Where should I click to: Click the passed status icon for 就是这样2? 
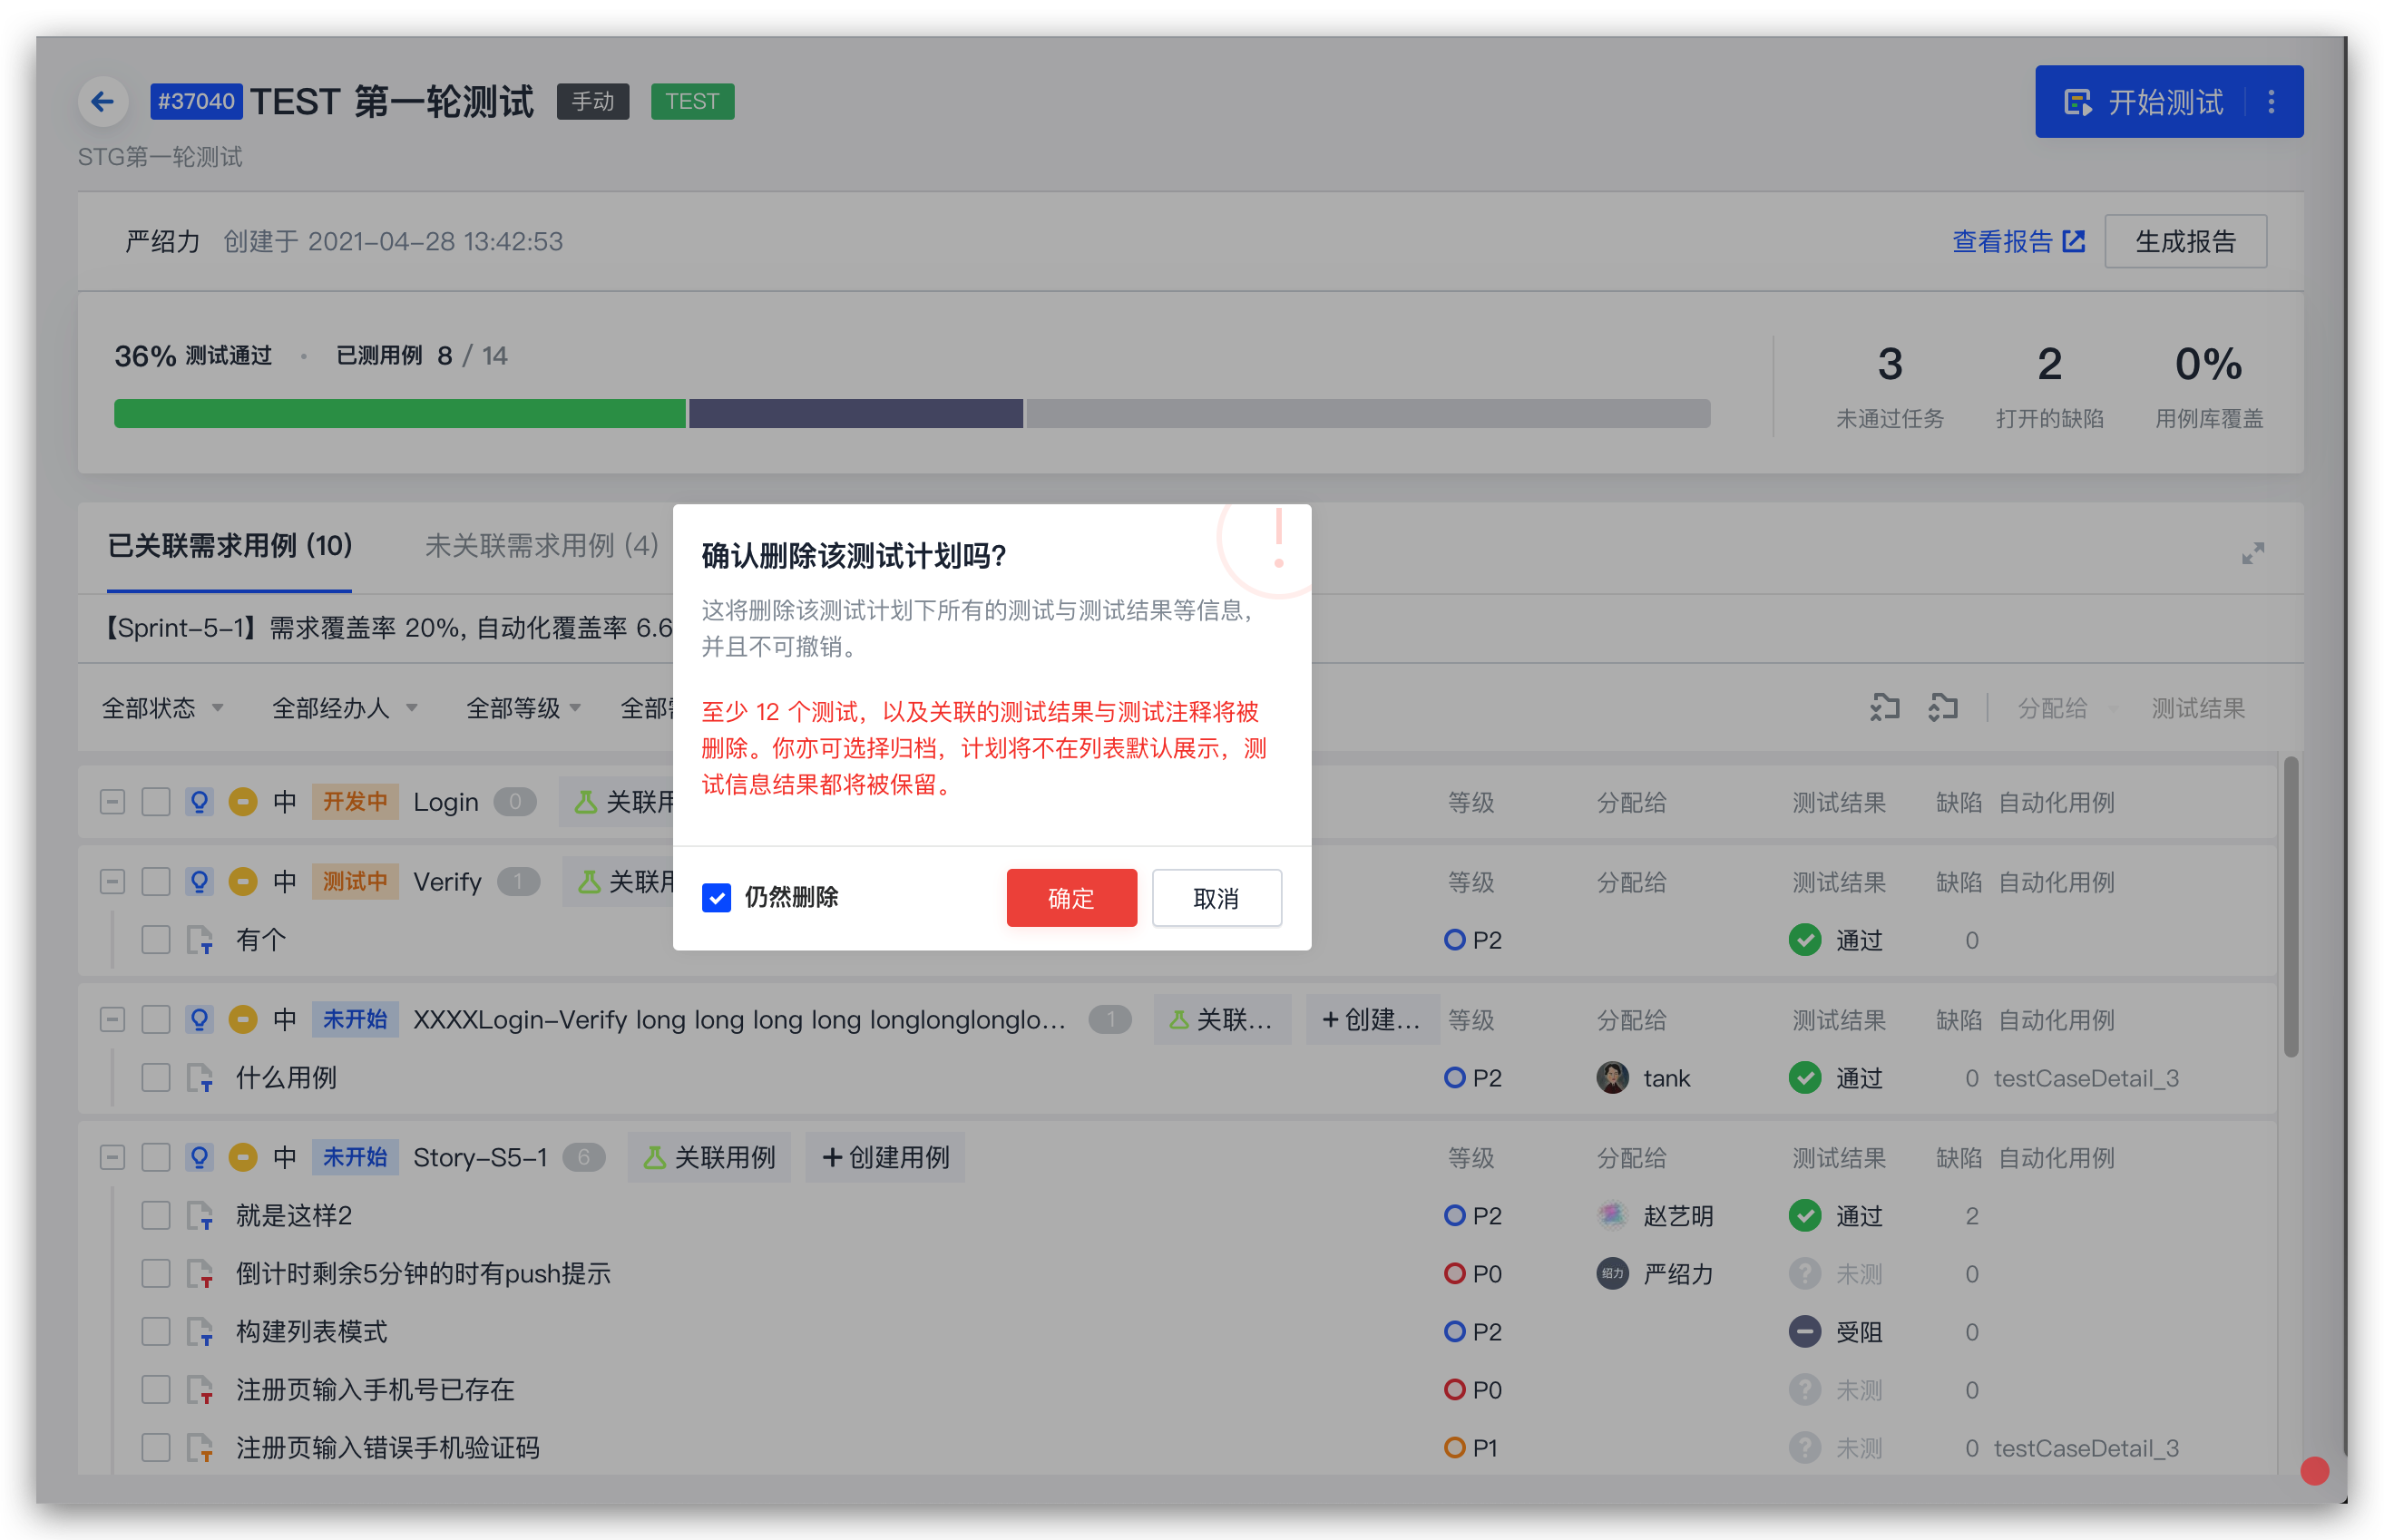coord(1804,1216)
